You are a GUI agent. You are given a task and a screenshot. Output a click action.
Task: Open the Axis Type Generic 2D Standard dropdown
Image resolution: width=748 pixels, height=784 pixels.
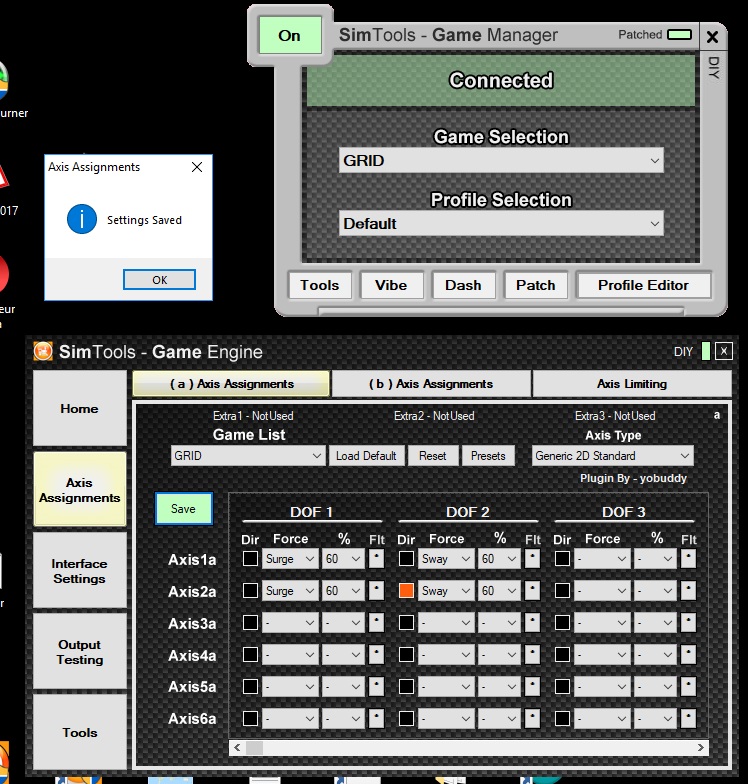point(612,456)
